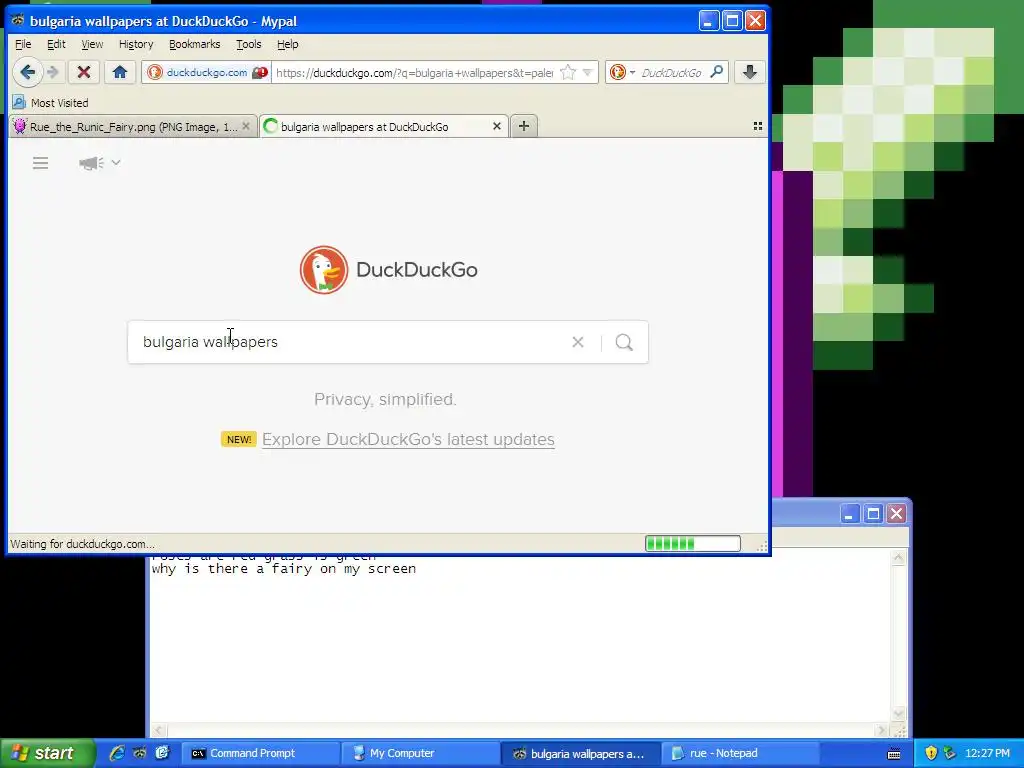The image size is (1024, 768).
Task: Close the Rue_the_Runic_Fairy.png tab
Action: click(x=246, y=126)
